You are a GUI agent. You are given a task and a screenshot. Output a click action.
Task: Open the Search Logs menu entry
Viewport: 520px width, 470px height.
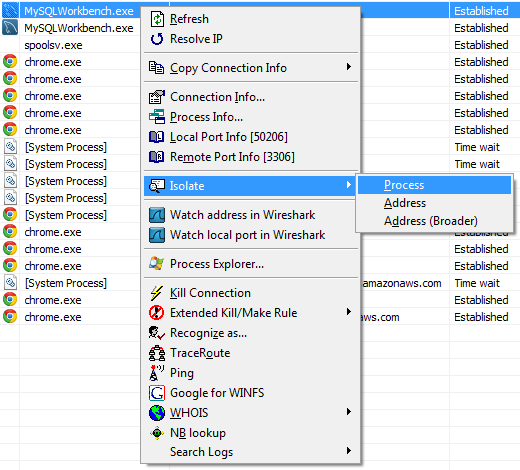pyautogui.click(x=252, y=452)
